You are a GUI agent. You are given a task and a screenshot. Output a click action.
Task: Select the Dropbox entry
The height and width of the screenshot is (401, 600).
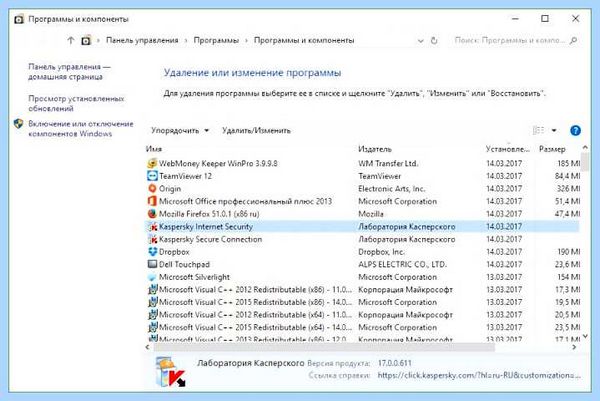click(362, 252)
